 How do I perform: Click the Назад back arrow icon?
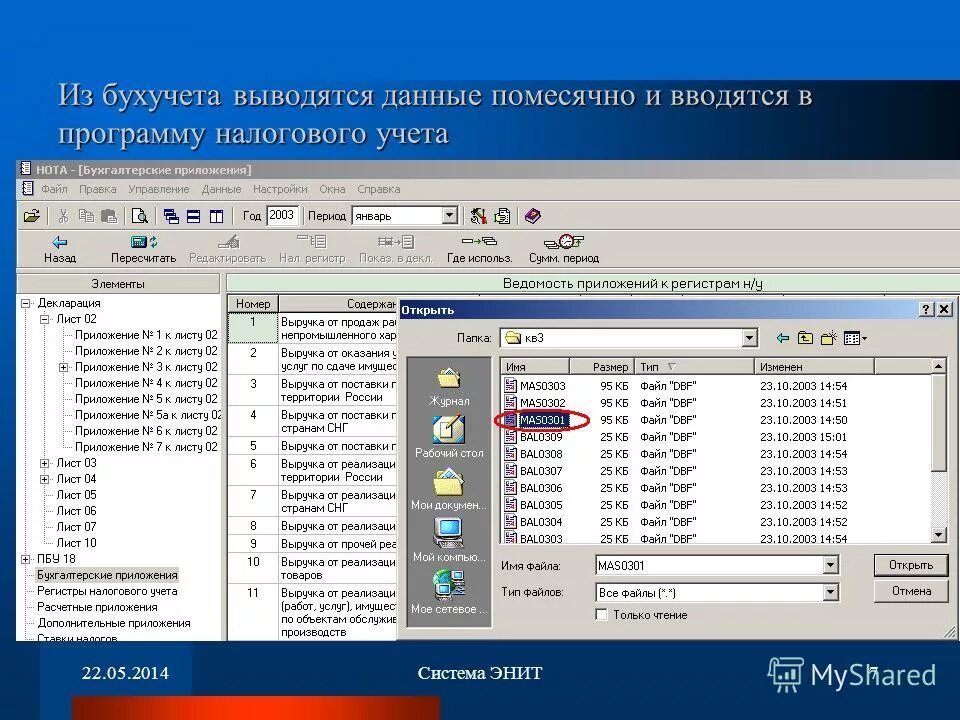60,241
